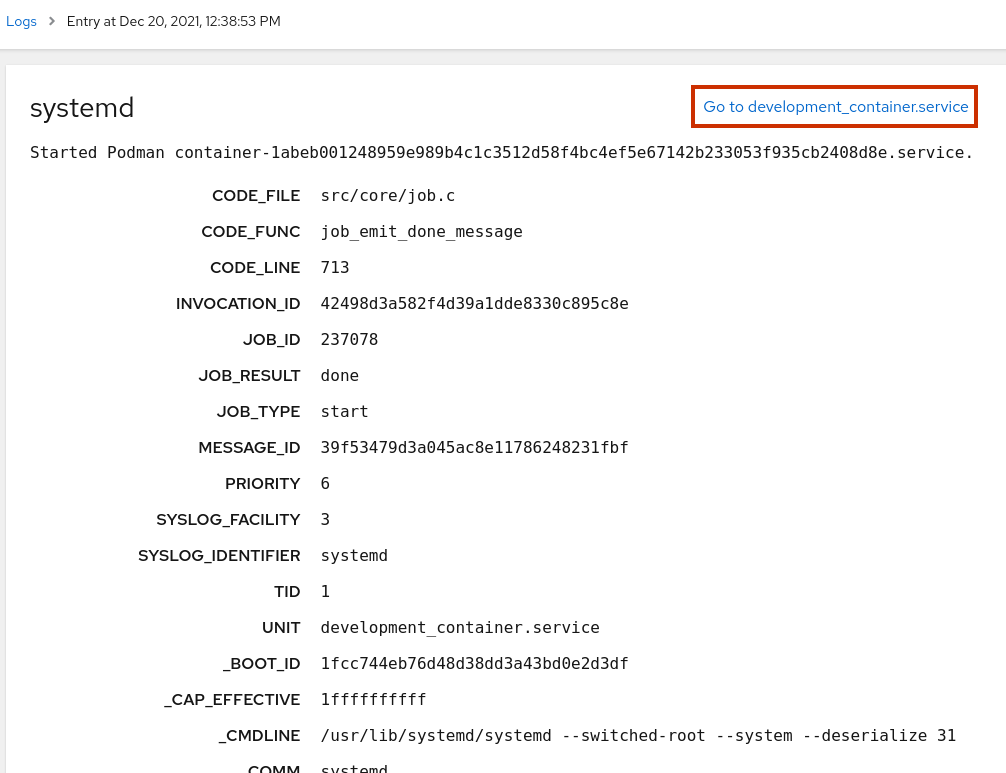Click the CODE_LINE value 713
Viewport: 1006px width, 773px height.
tap(335, 268)
